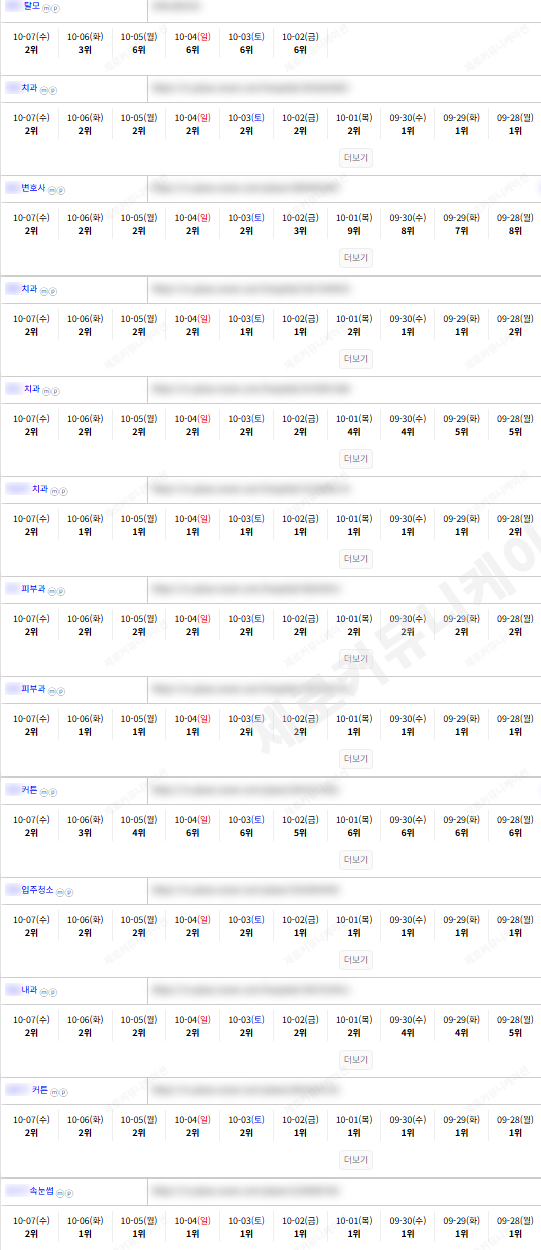Open the 변호사 keyword link
Image resolution: width=541 pixels, height=1250 pixels.
point(35,188)
